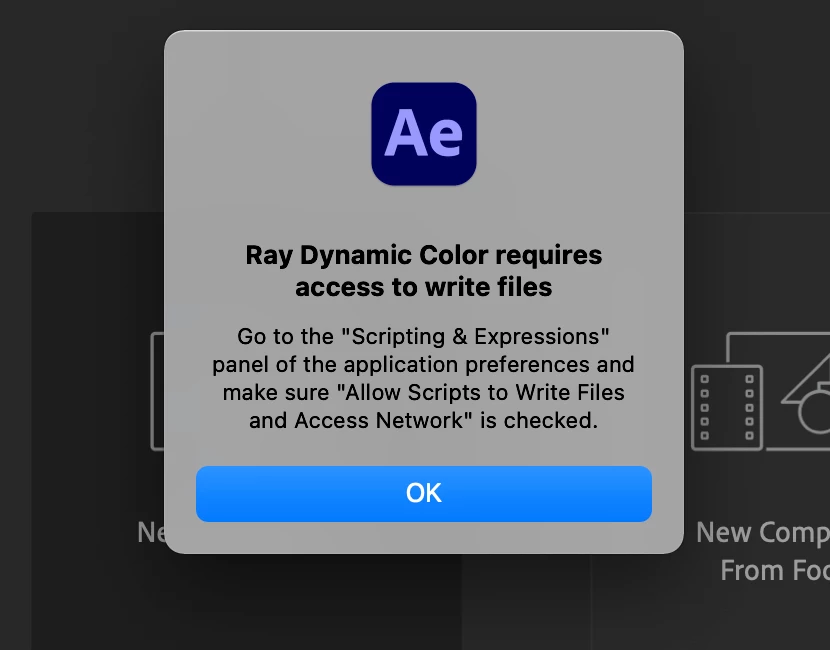Click the OK button in the dialog

[x=423, y=493]
